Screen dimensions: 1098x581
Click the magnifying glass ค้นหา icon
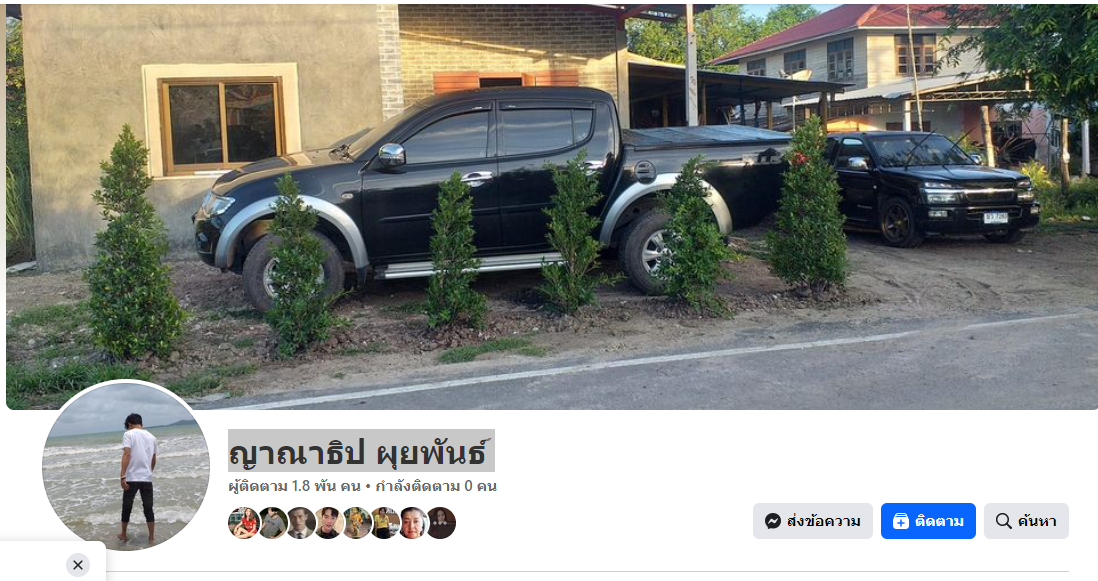(1003, 522)
